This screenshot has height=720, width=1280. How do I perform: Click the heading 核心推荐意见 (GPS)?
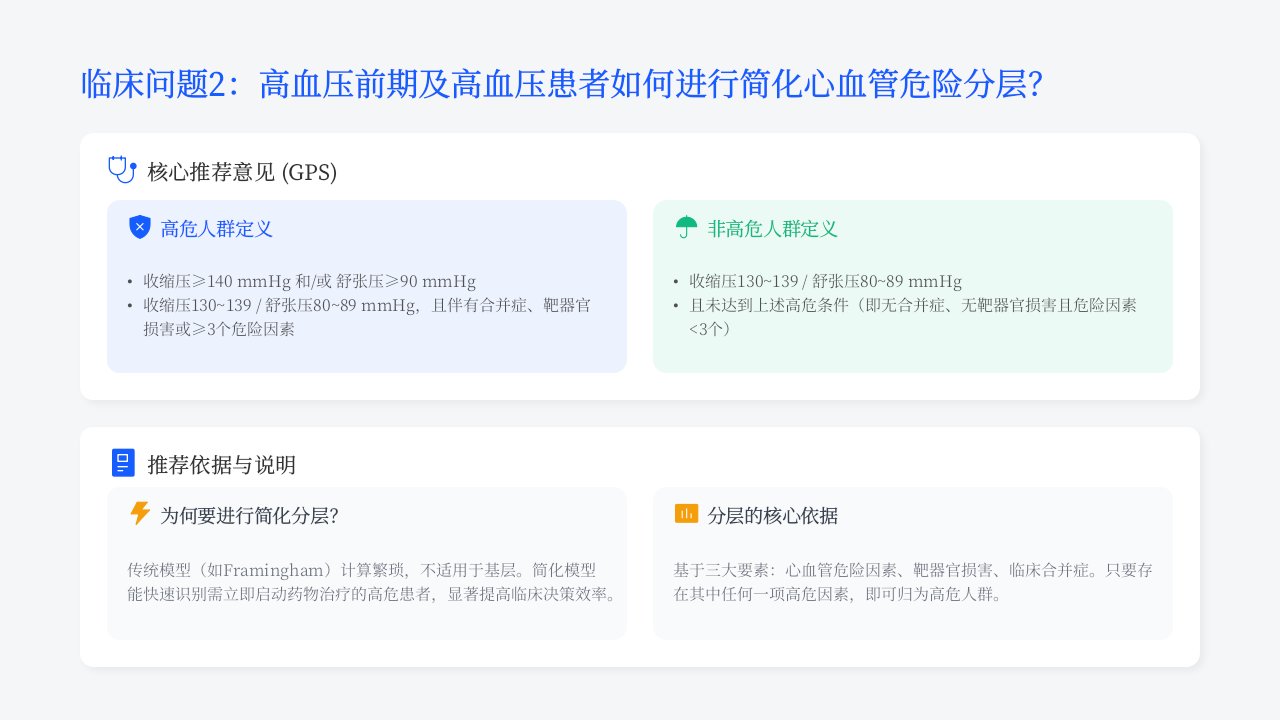click(242, 172)
